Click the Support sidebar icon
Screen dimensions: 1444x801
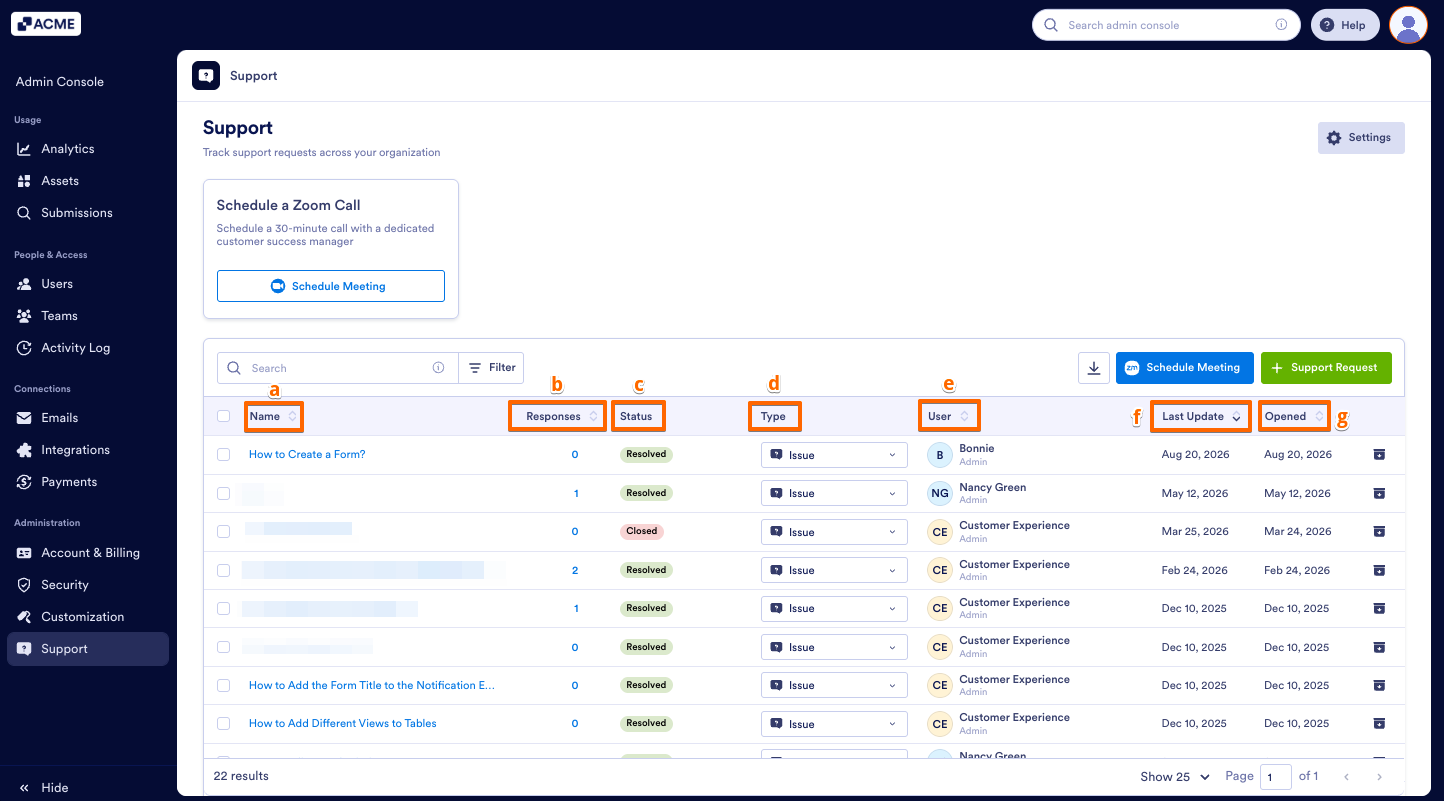click(24, 649)
